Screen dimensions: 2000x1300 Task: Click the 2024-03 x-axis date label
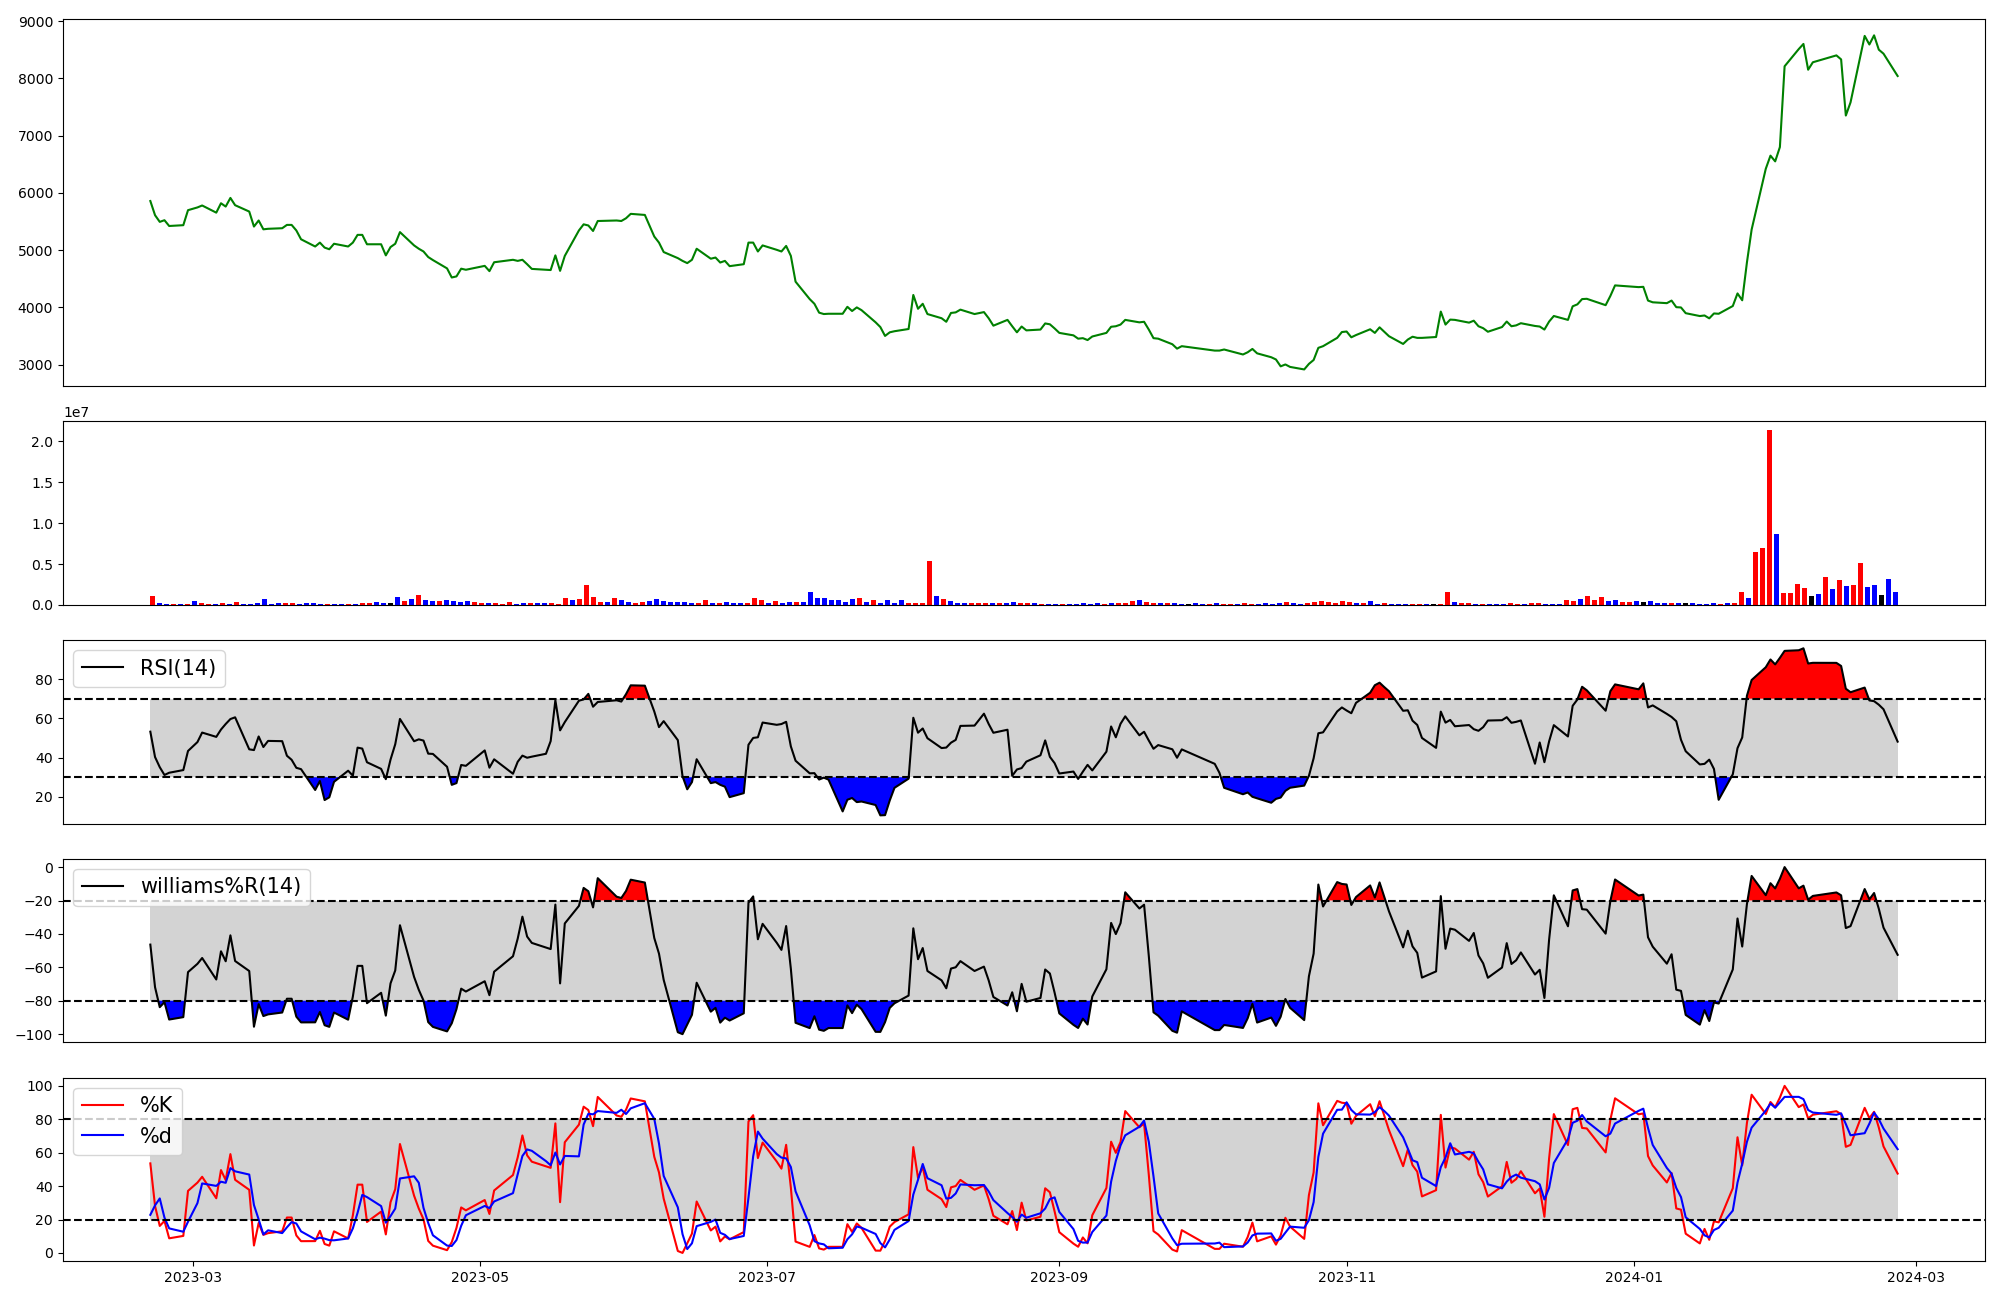tap(1916, 1277)
